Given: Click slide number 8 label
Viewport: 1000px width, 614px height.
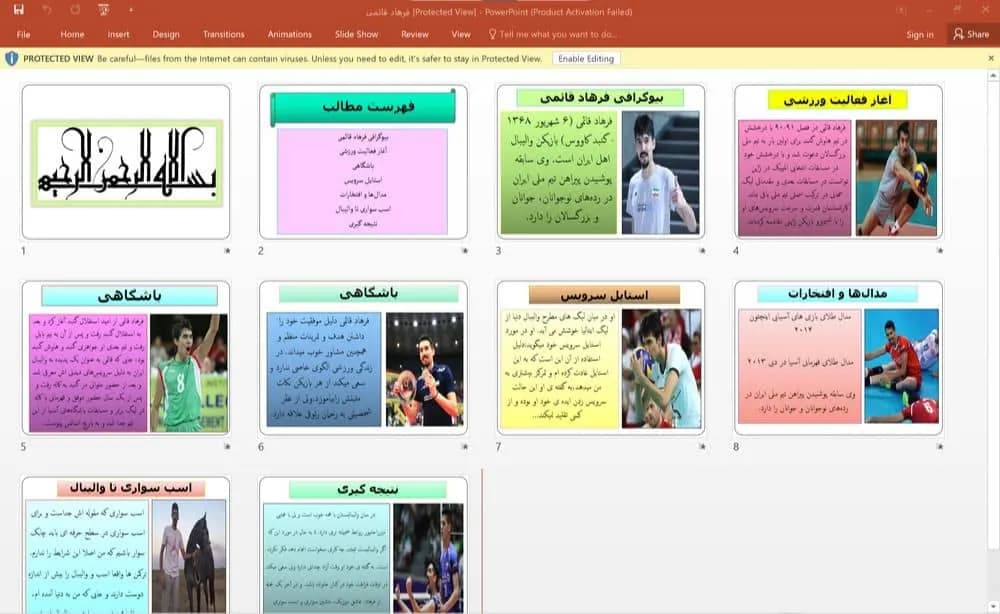Looking at the screenshot, I should coord(736,446).
